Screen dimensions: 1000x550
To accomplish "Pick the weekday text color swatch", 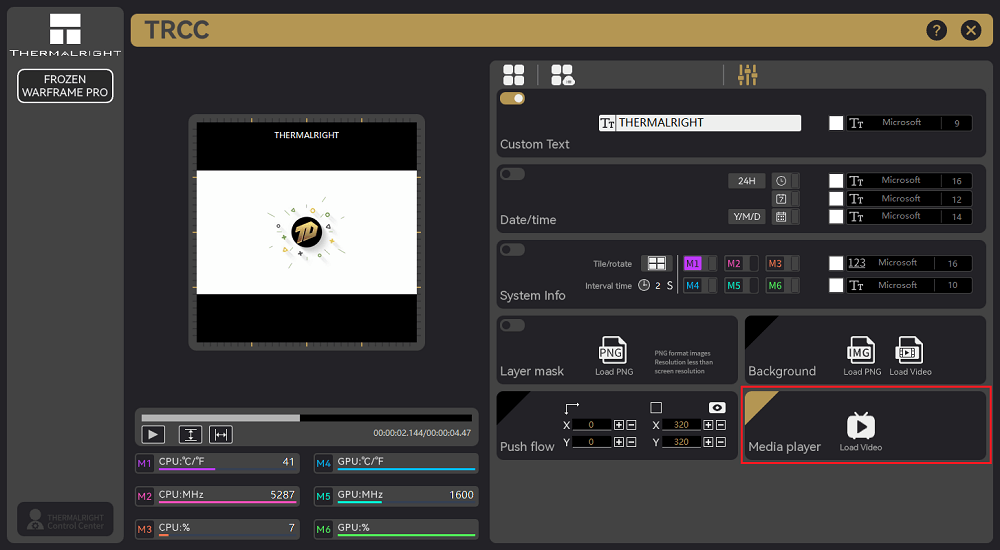I will coord(836,198).
